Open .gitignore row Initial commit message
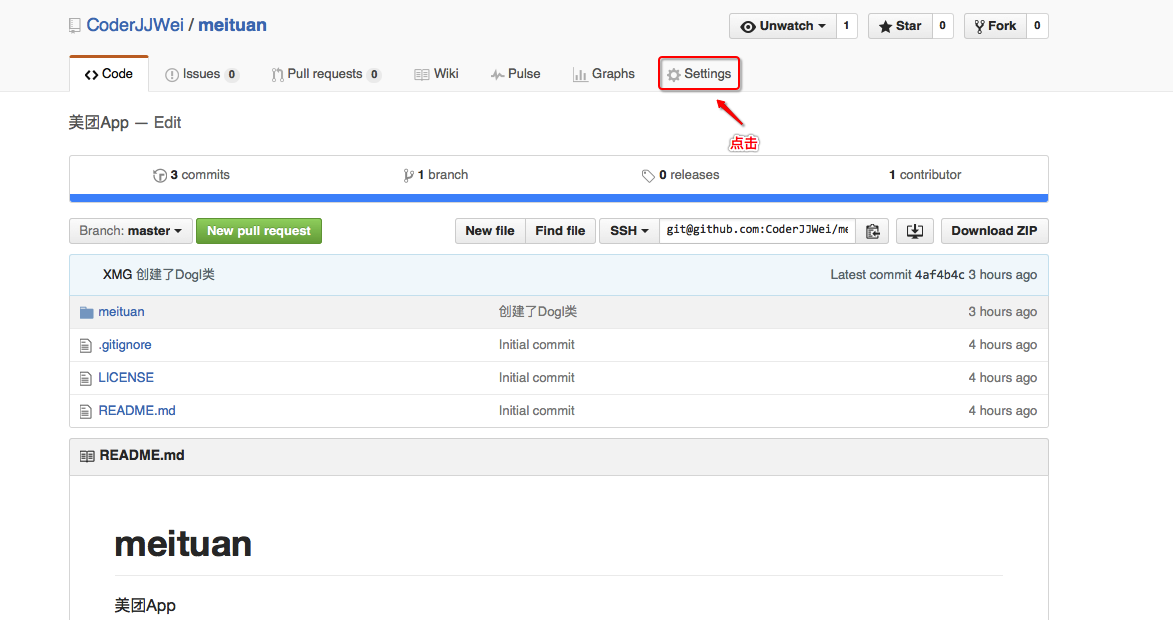Viewport: 1173px width, 620px height. 536,345
